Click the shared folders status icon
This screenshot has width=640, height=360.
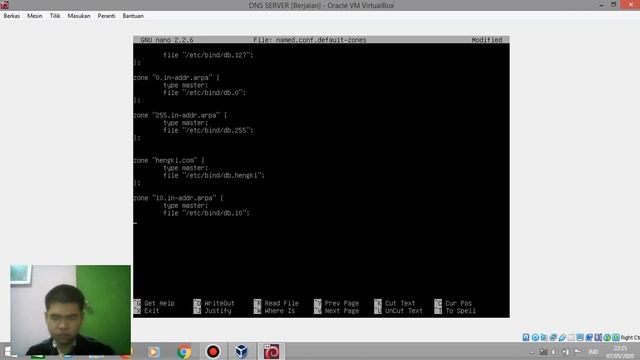pyautogui.click(x=571, y=337)
